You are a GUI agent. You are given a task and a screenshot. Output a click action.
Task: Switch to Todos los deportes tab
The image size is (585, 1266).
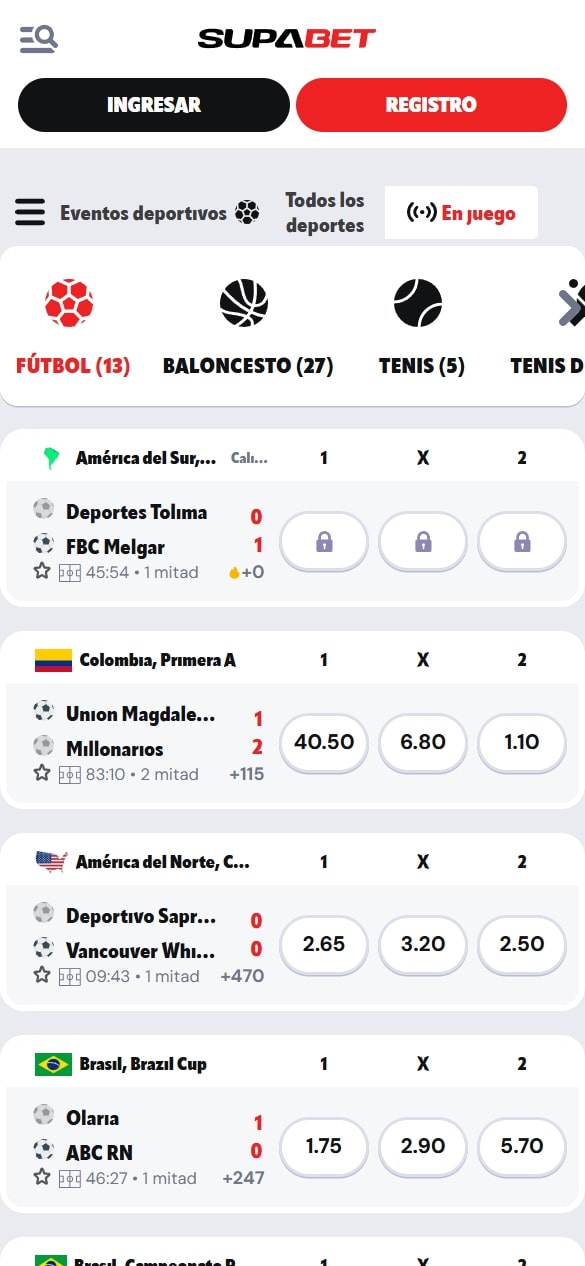pyautogui.click(x=325, y=212)
